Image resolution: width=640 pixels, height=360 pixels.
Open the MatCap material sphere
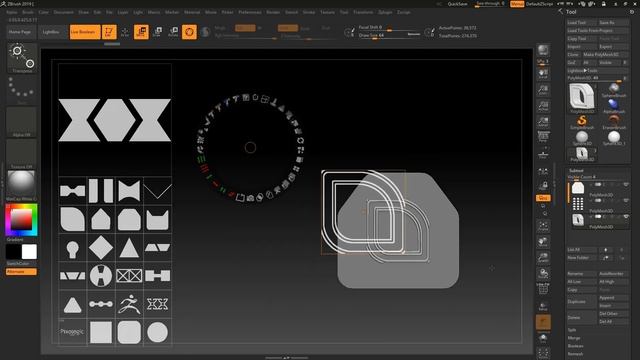coord(22,186)
